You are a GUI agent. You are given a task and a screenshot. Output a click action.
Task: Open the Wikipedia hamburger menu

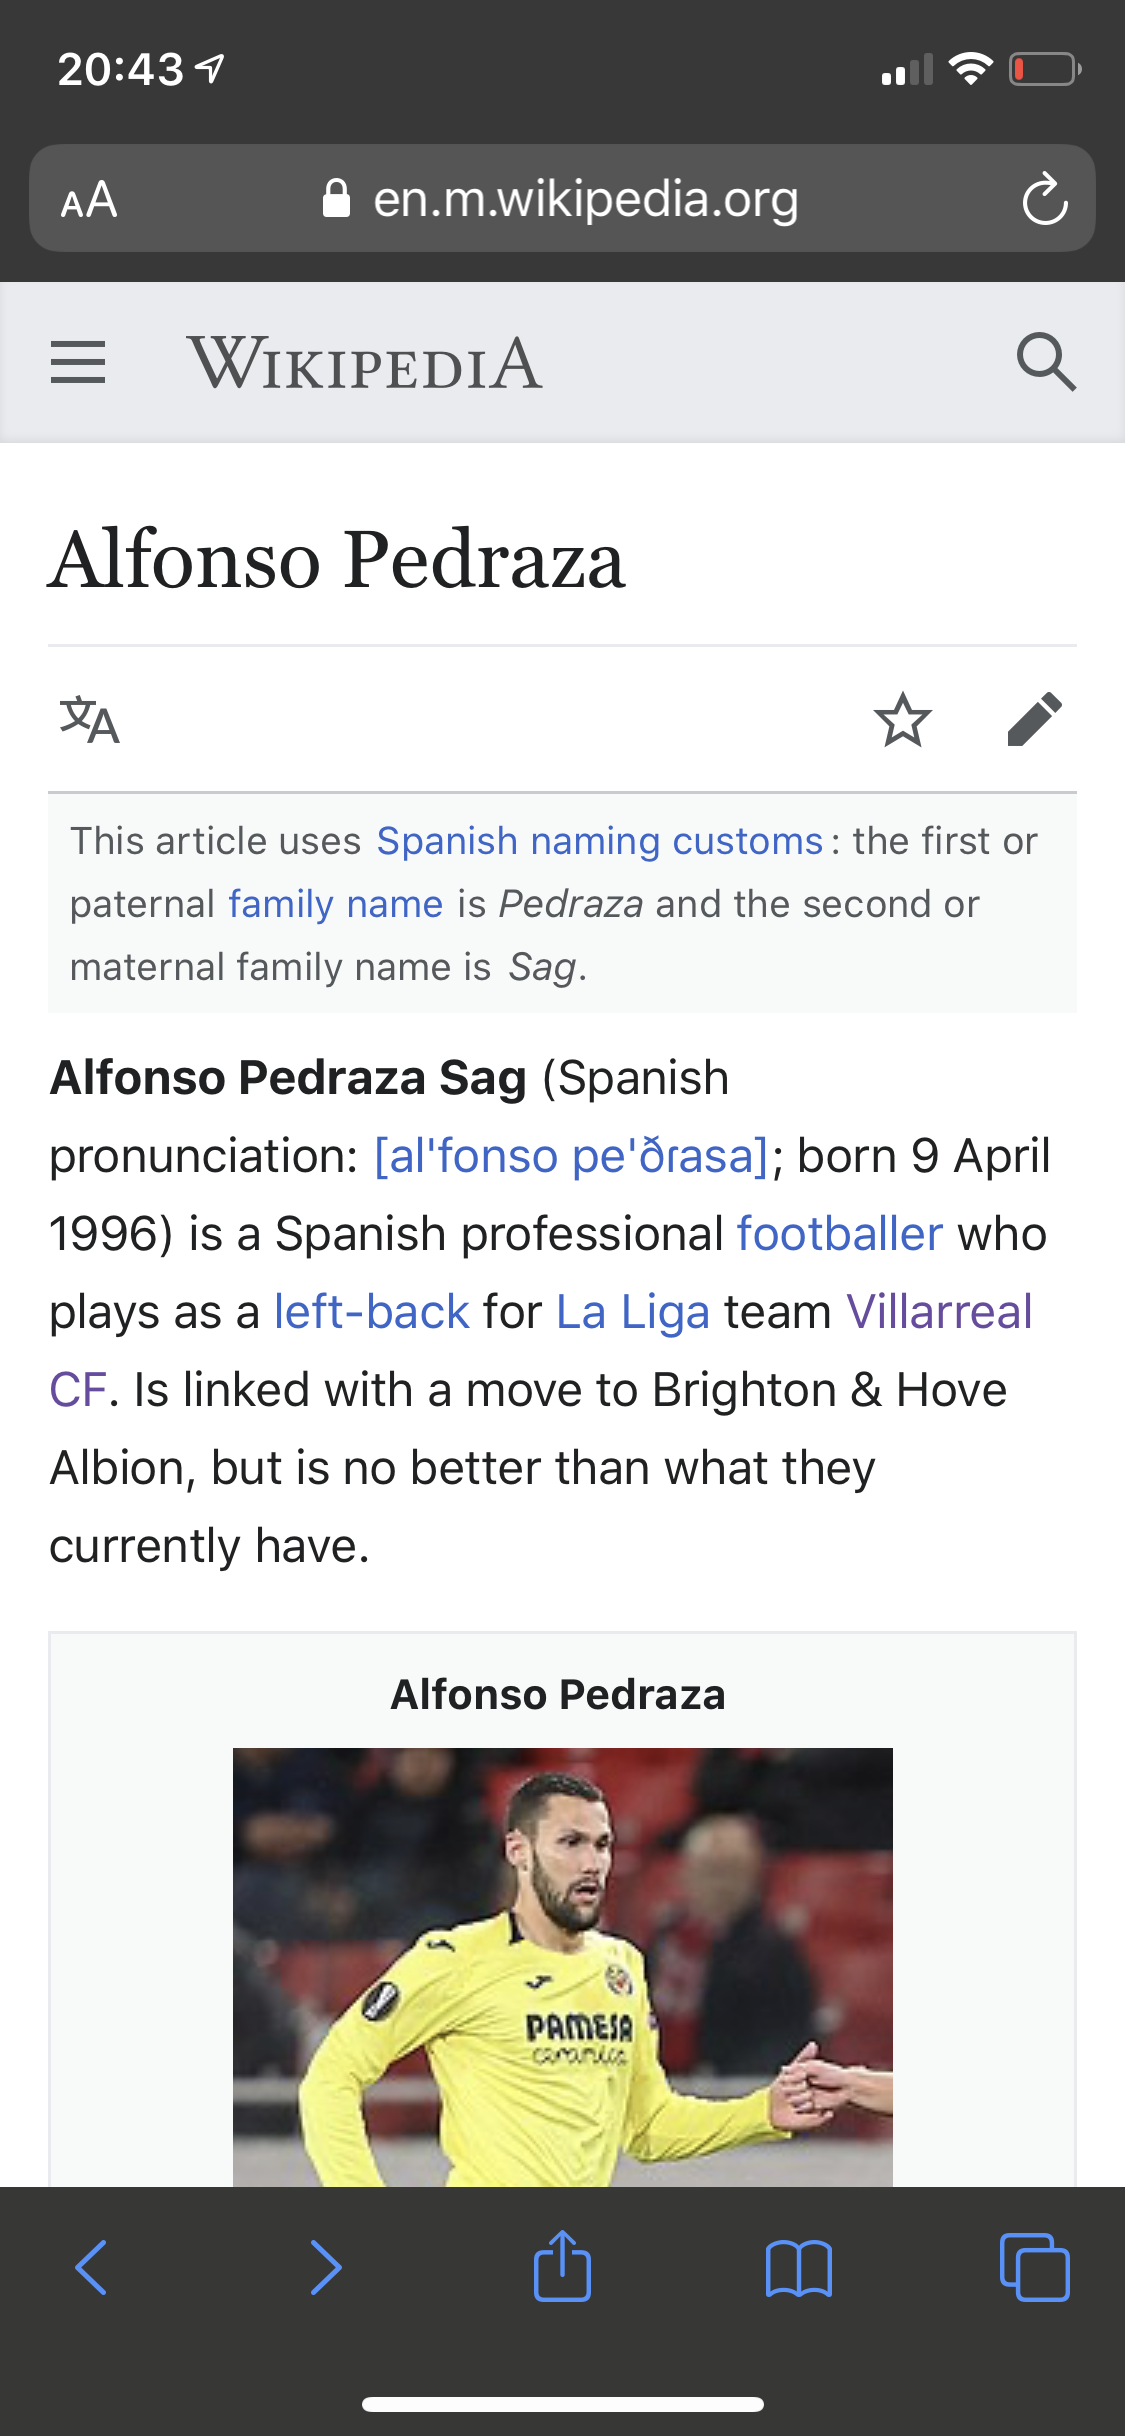point(78,362)
